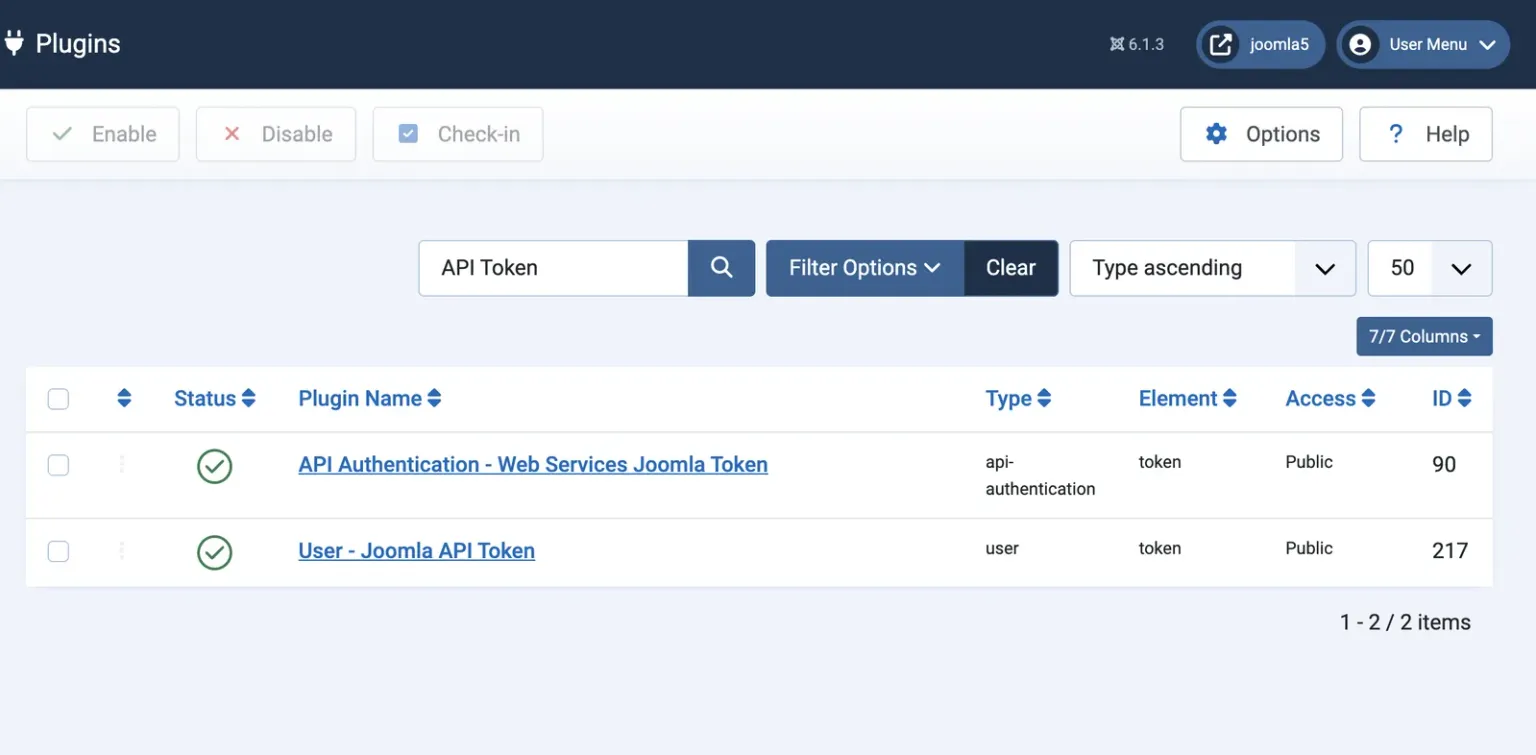Sort by ordering using header arrows icon

pos(124,398)
